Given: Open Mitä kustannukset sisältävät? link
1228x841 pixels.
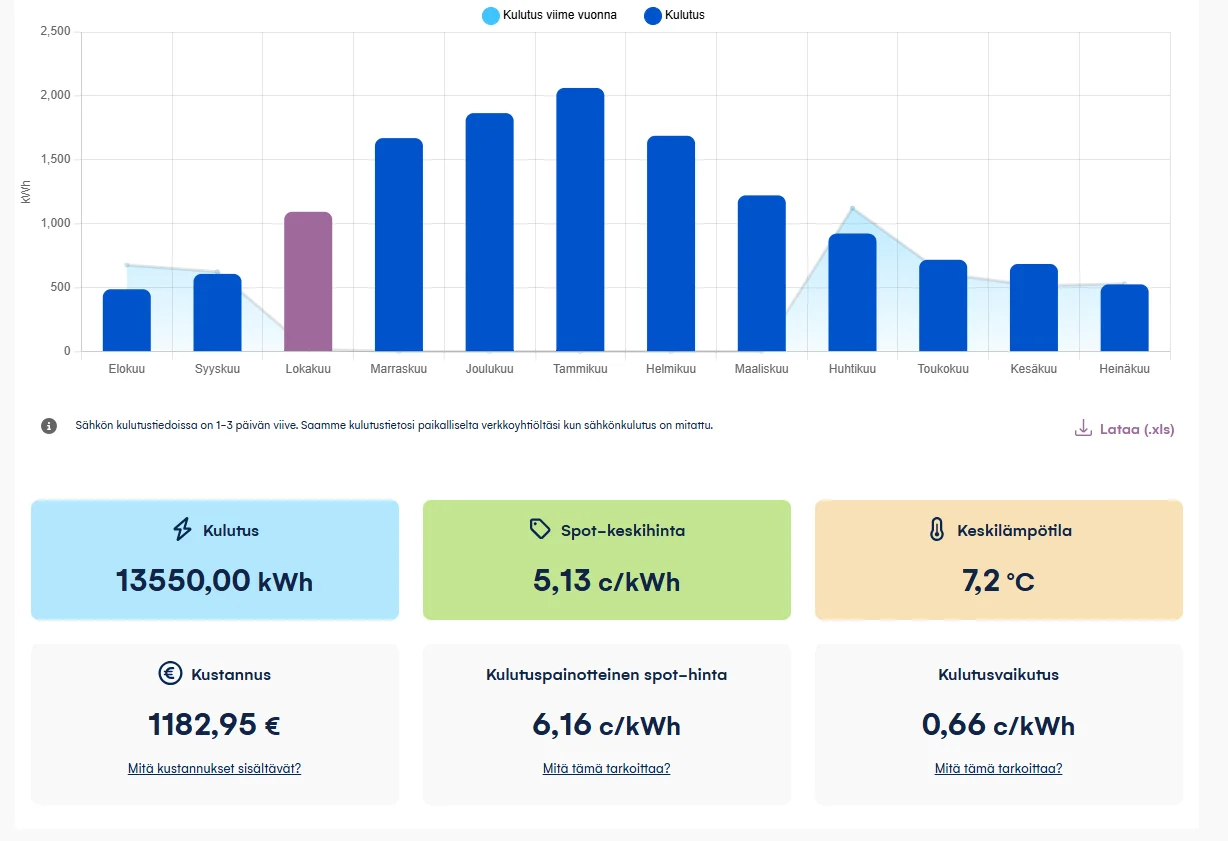Looking at the screenshot, I should [x=214, y=769].
